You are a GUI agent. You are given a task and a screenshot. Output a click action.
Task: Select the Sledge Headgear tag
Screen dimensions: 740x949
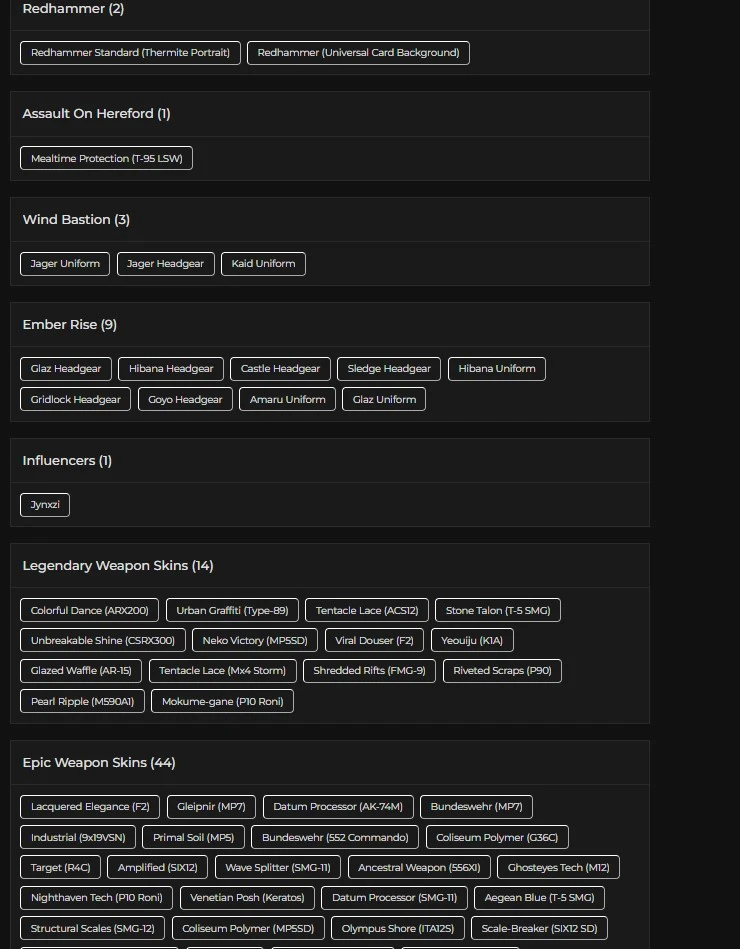(x=389, y=369)
